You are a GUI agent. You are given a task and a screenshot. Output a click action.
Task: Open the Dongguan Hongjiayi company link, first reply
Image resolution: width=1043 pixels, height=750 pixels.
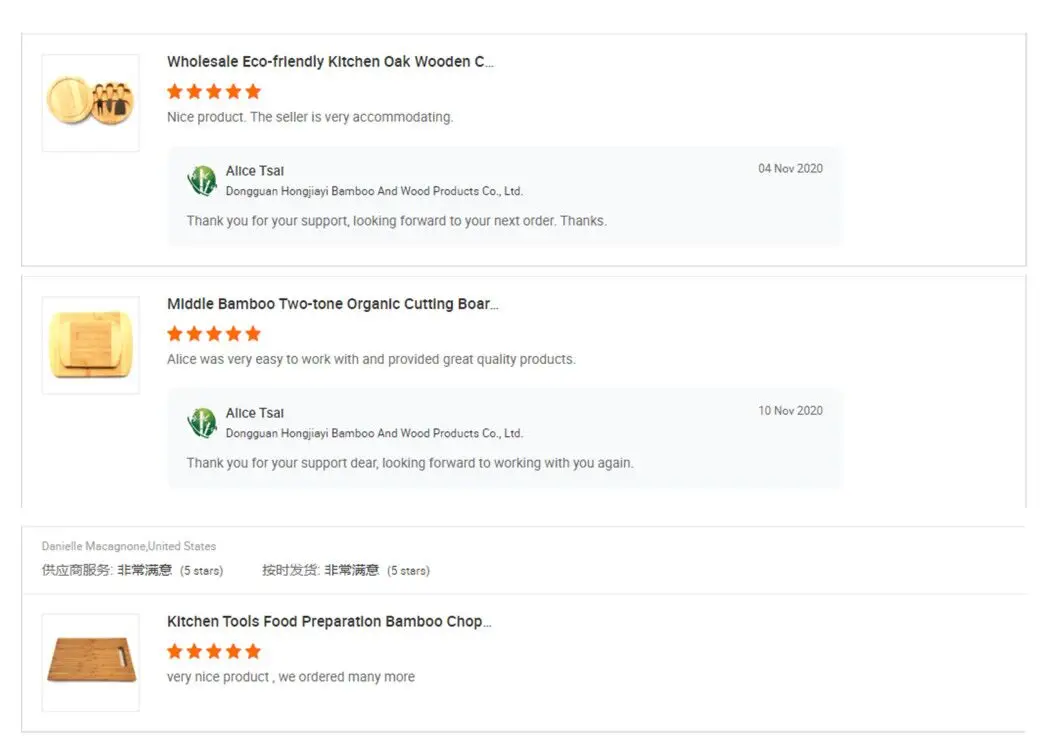coord(374,191)
